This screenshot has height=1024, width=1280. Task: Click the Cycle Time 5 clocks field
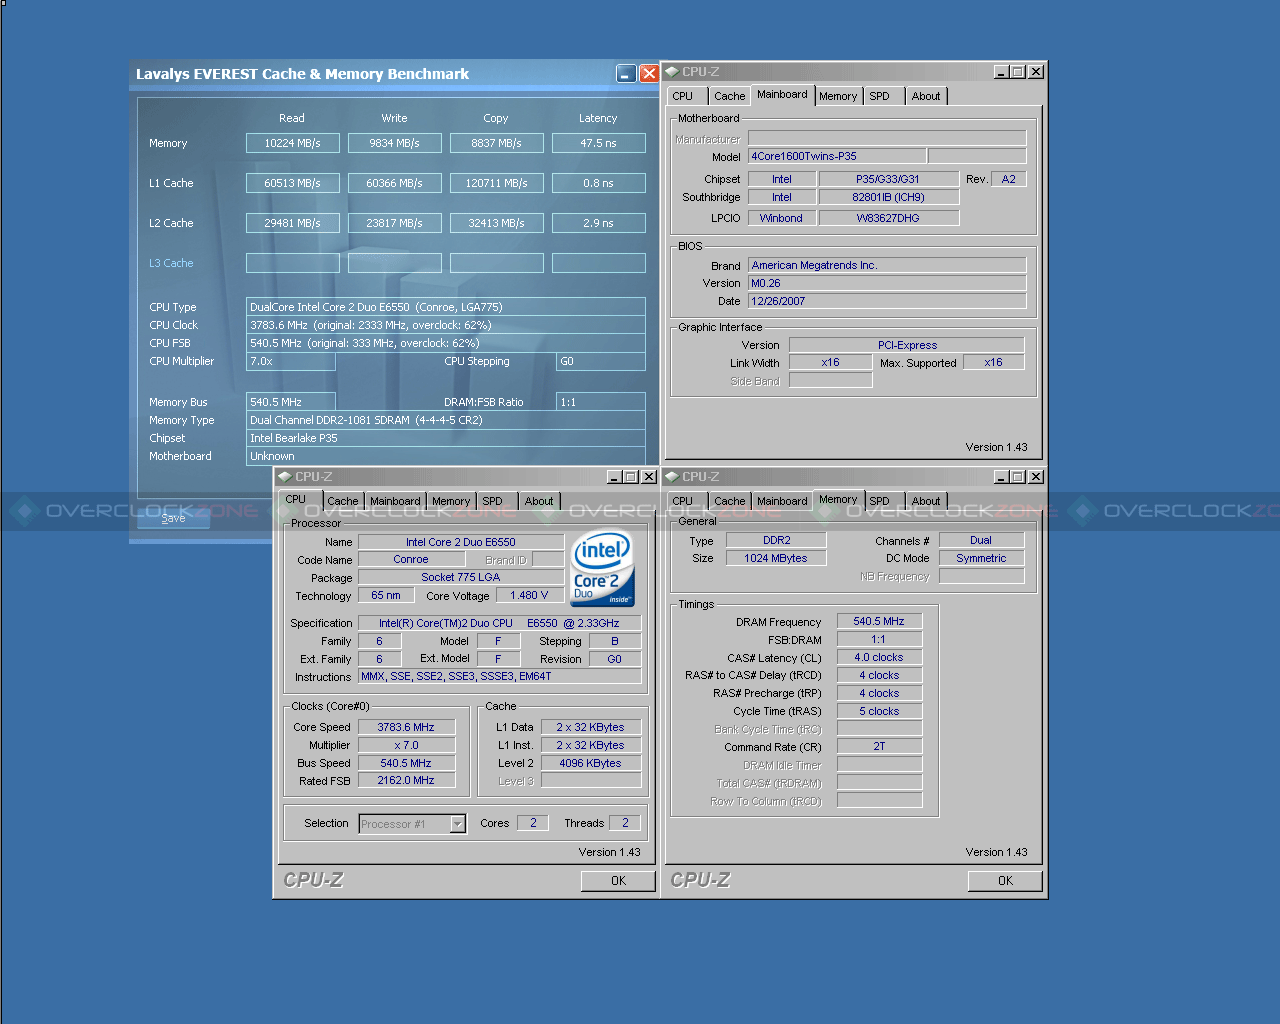click(x=879, y=712)
